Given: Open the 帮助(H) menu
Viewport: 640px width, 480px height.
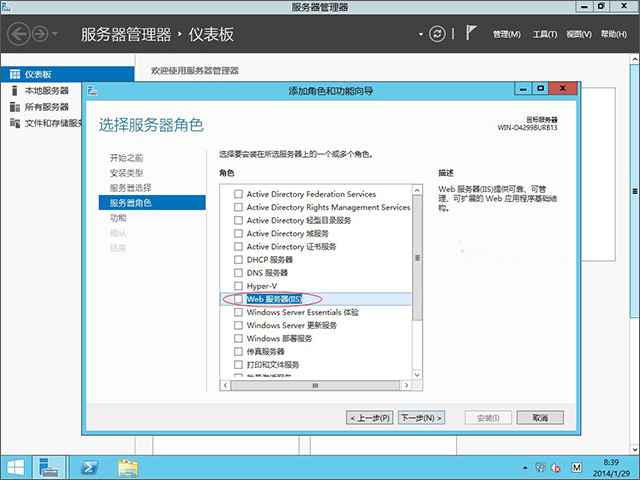Looking at the screenshot, I should pyautogui.click(x=613, y=34).
